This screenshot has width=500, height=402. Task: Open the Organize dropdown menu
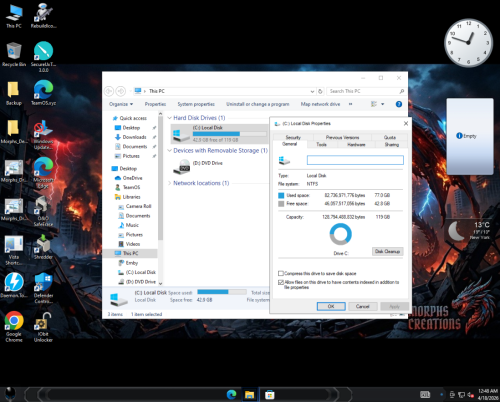click(x=121, y=104)
